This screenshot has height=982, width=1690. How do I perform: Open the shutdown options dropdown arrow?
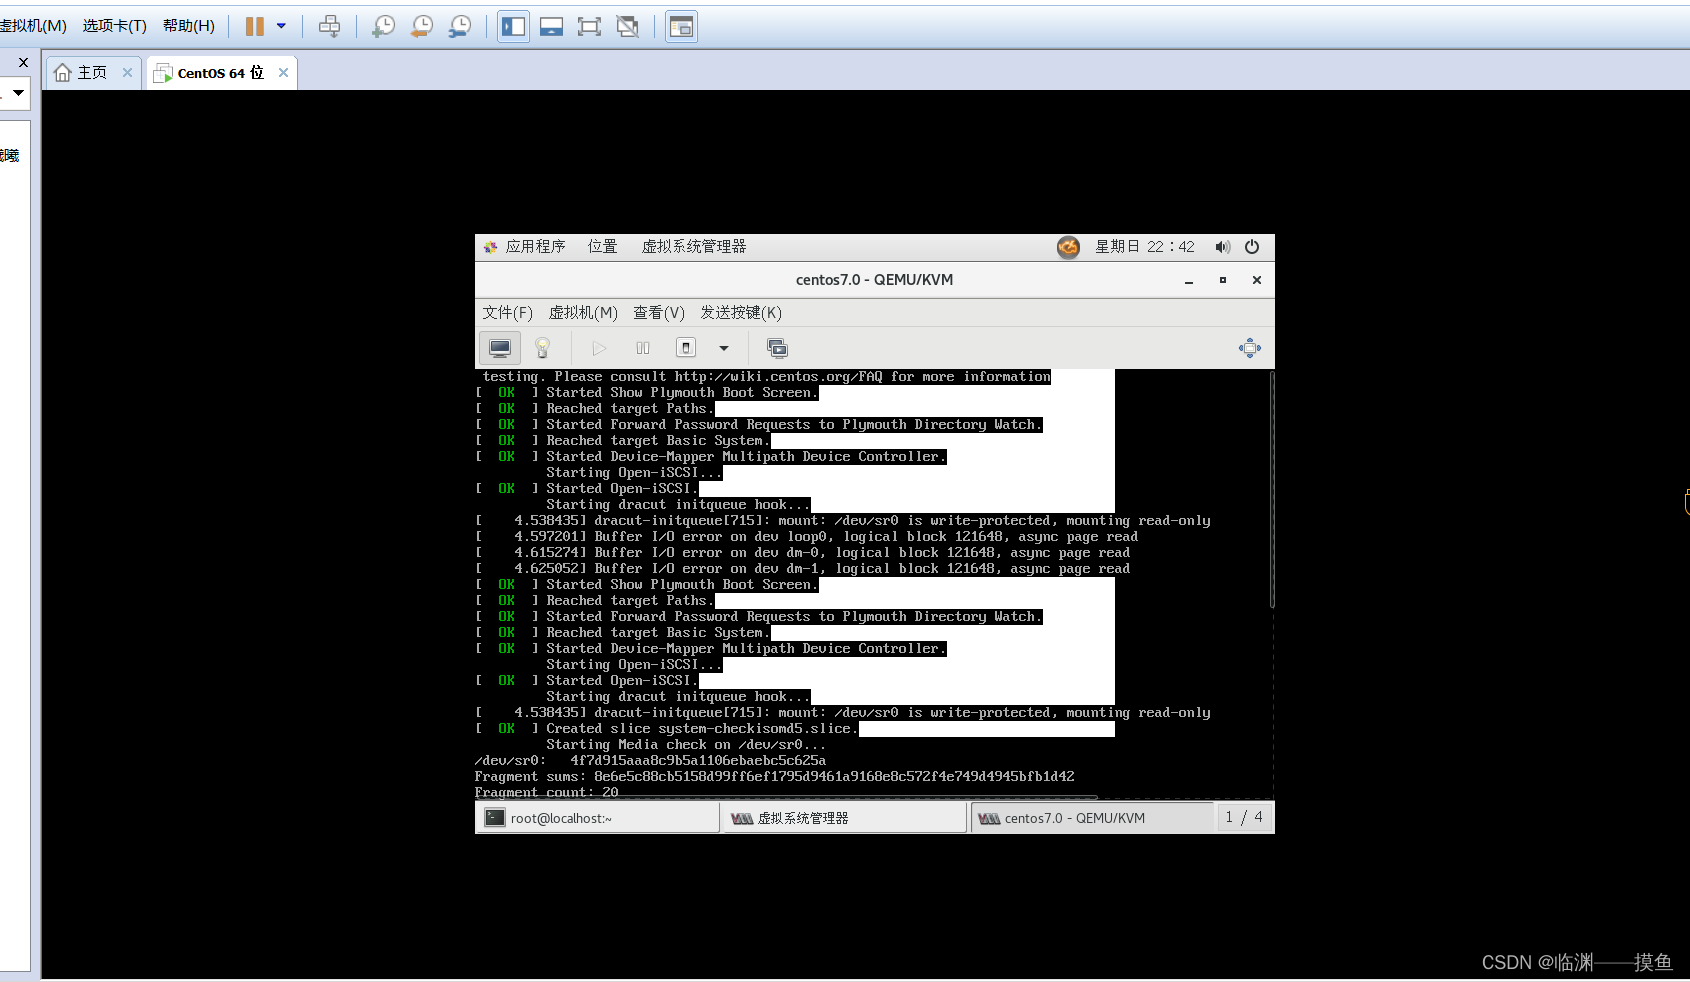[x=724, y=348]
